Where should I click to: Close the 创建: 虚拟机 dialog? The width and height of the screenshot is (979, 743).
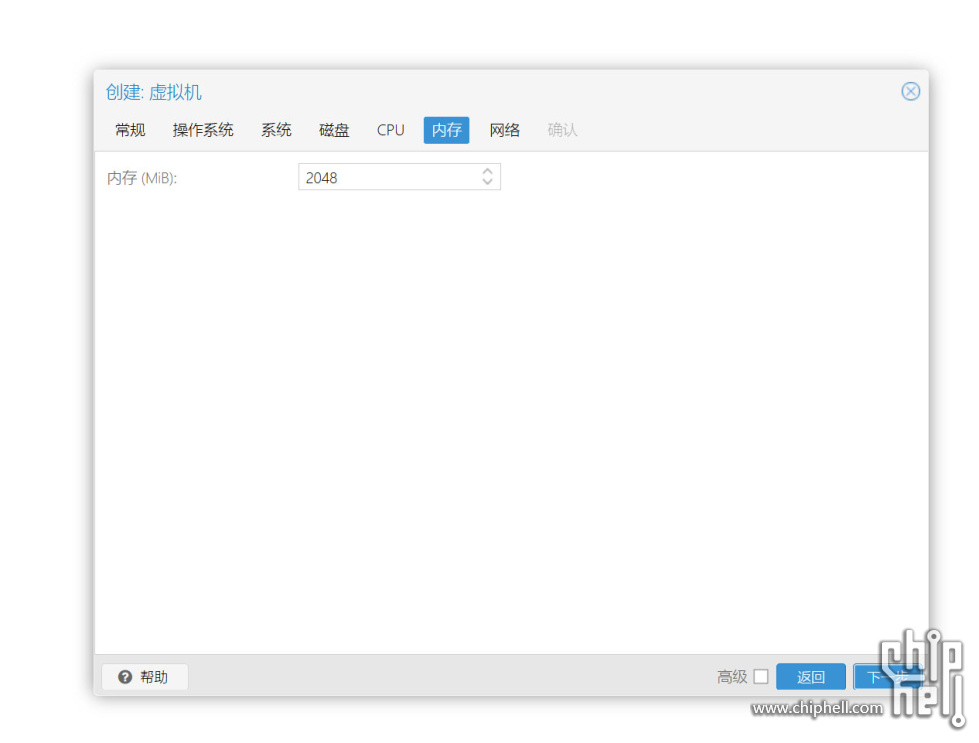point(910,92)
